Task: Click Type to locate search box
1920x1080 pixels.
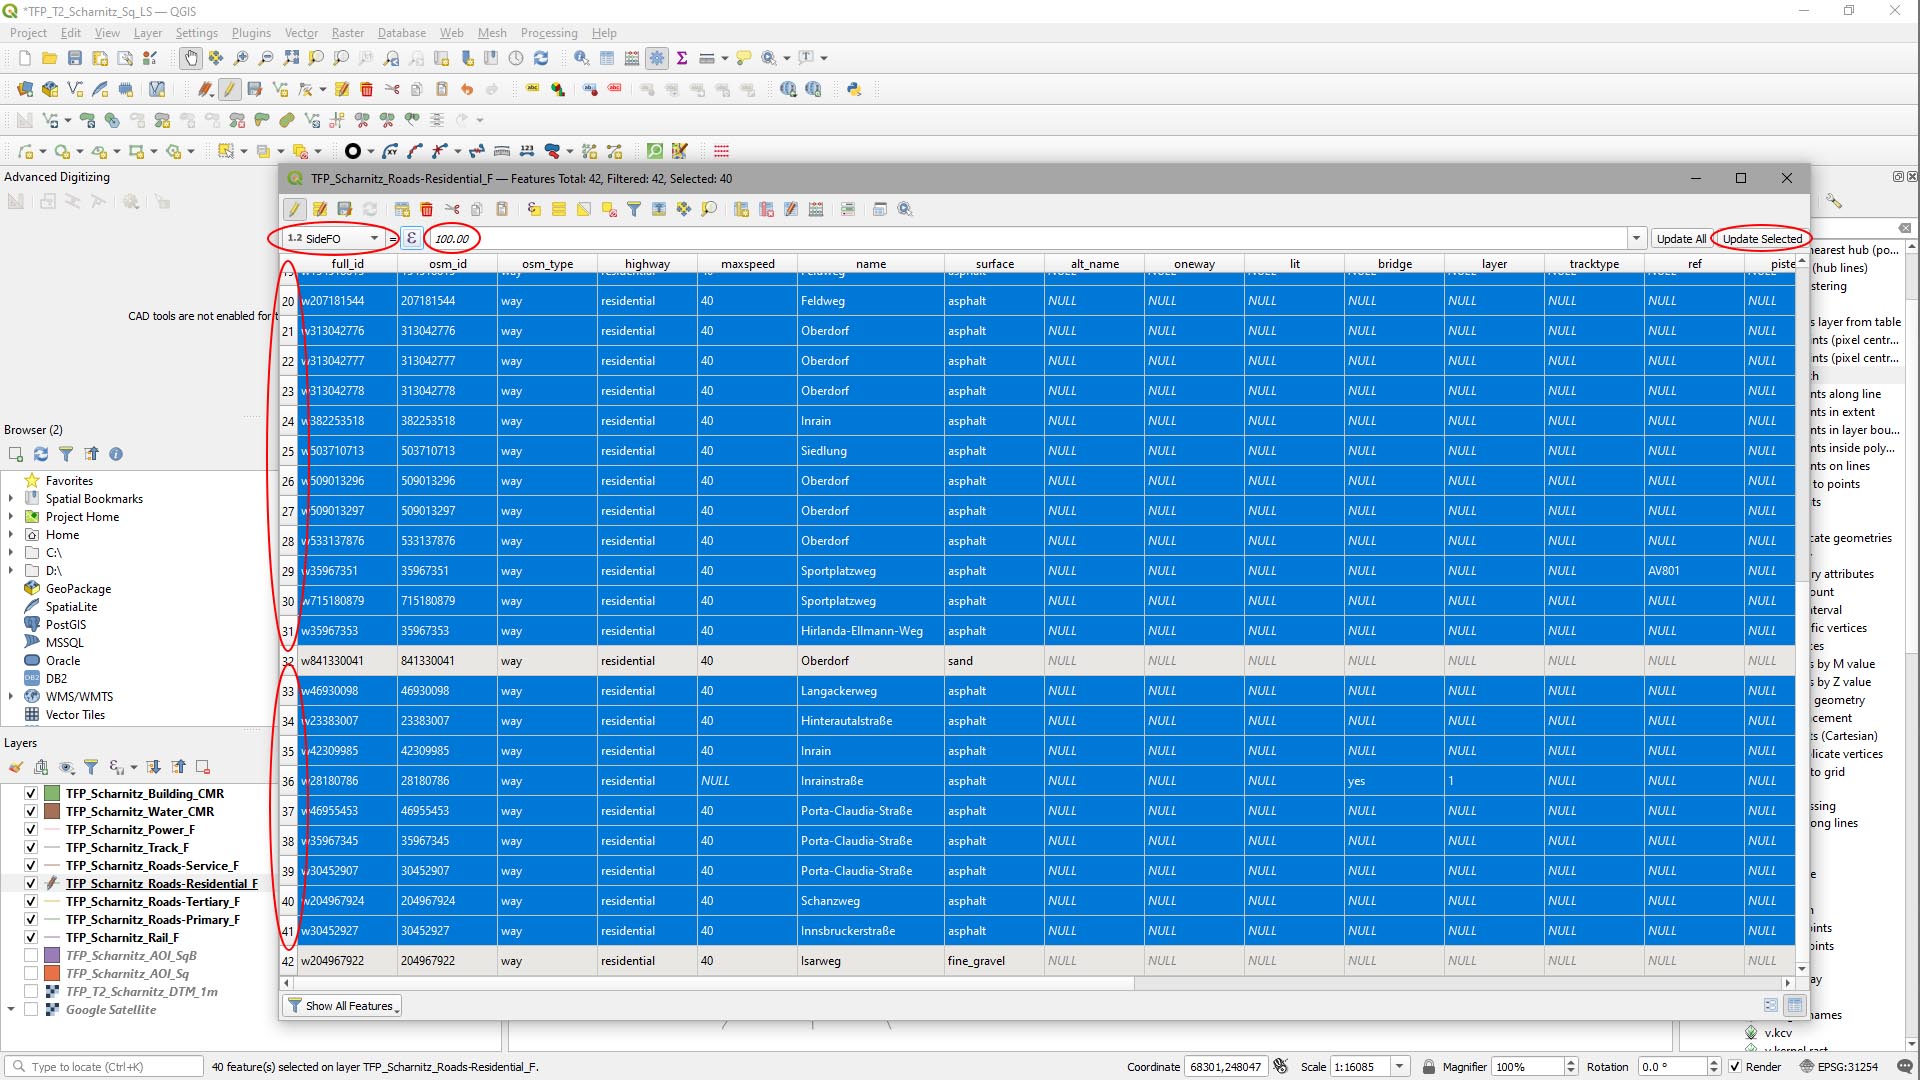Action: tap(104, 1067)
